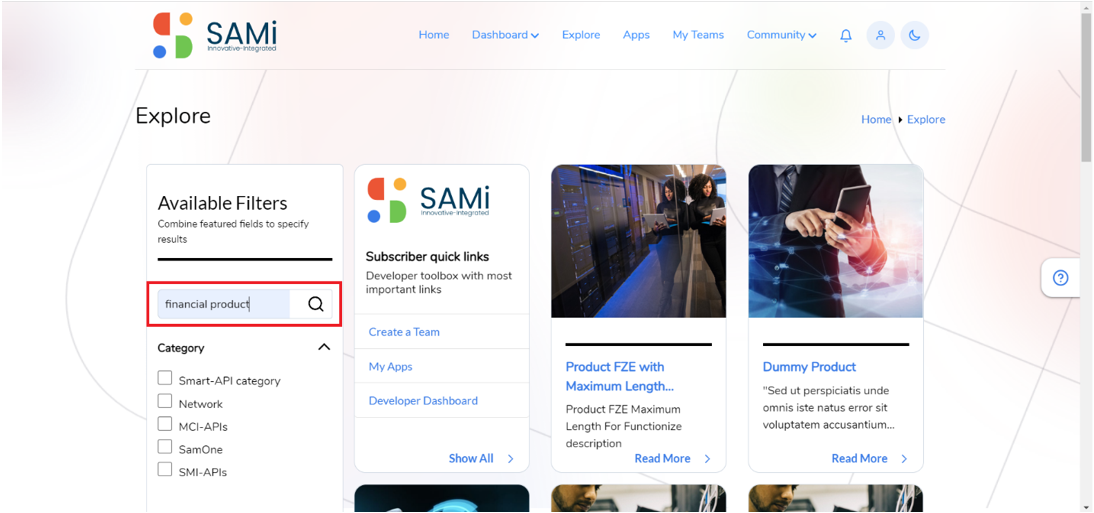Click the server room product image
The image size is (1094, 513).
638,241
